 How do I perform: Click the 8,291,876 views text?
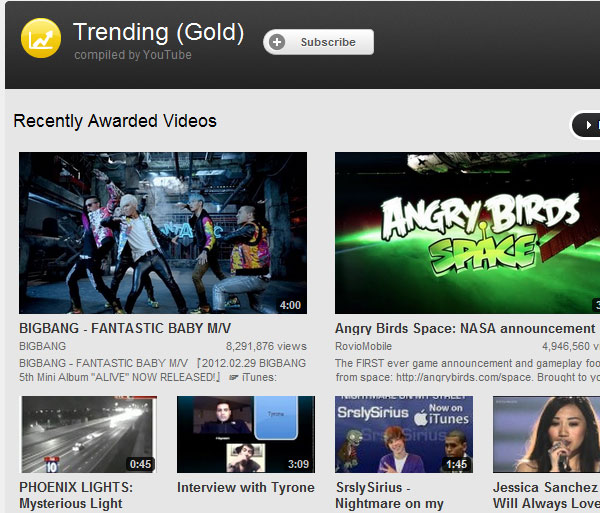(x=266, y=346)
